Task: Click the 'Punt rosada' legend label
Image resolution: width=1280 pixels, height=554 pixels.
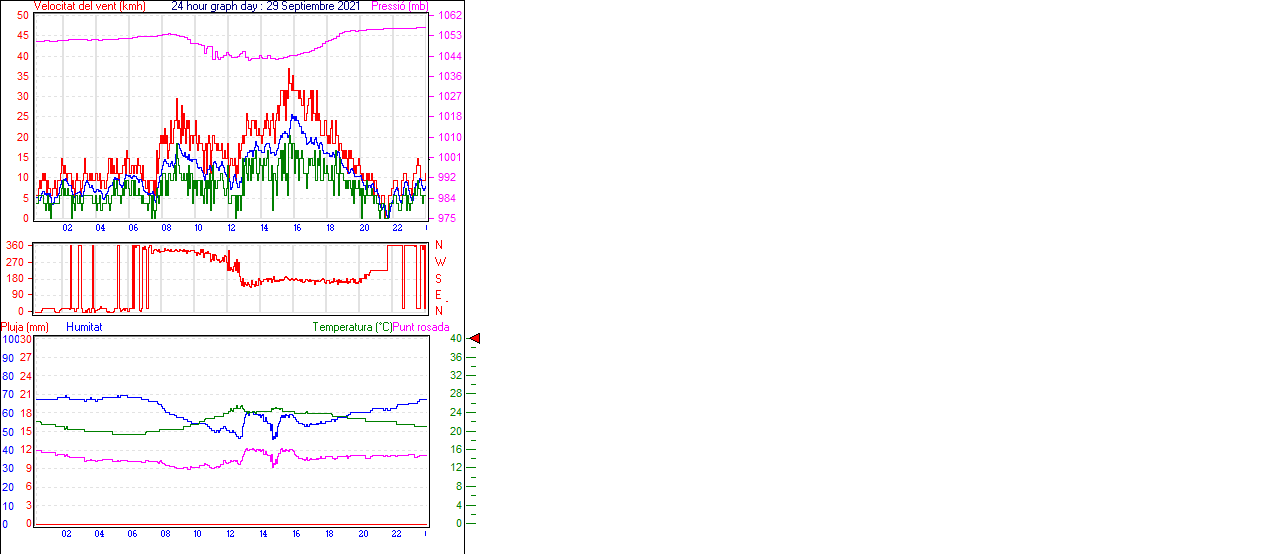Action: (421, 327)
